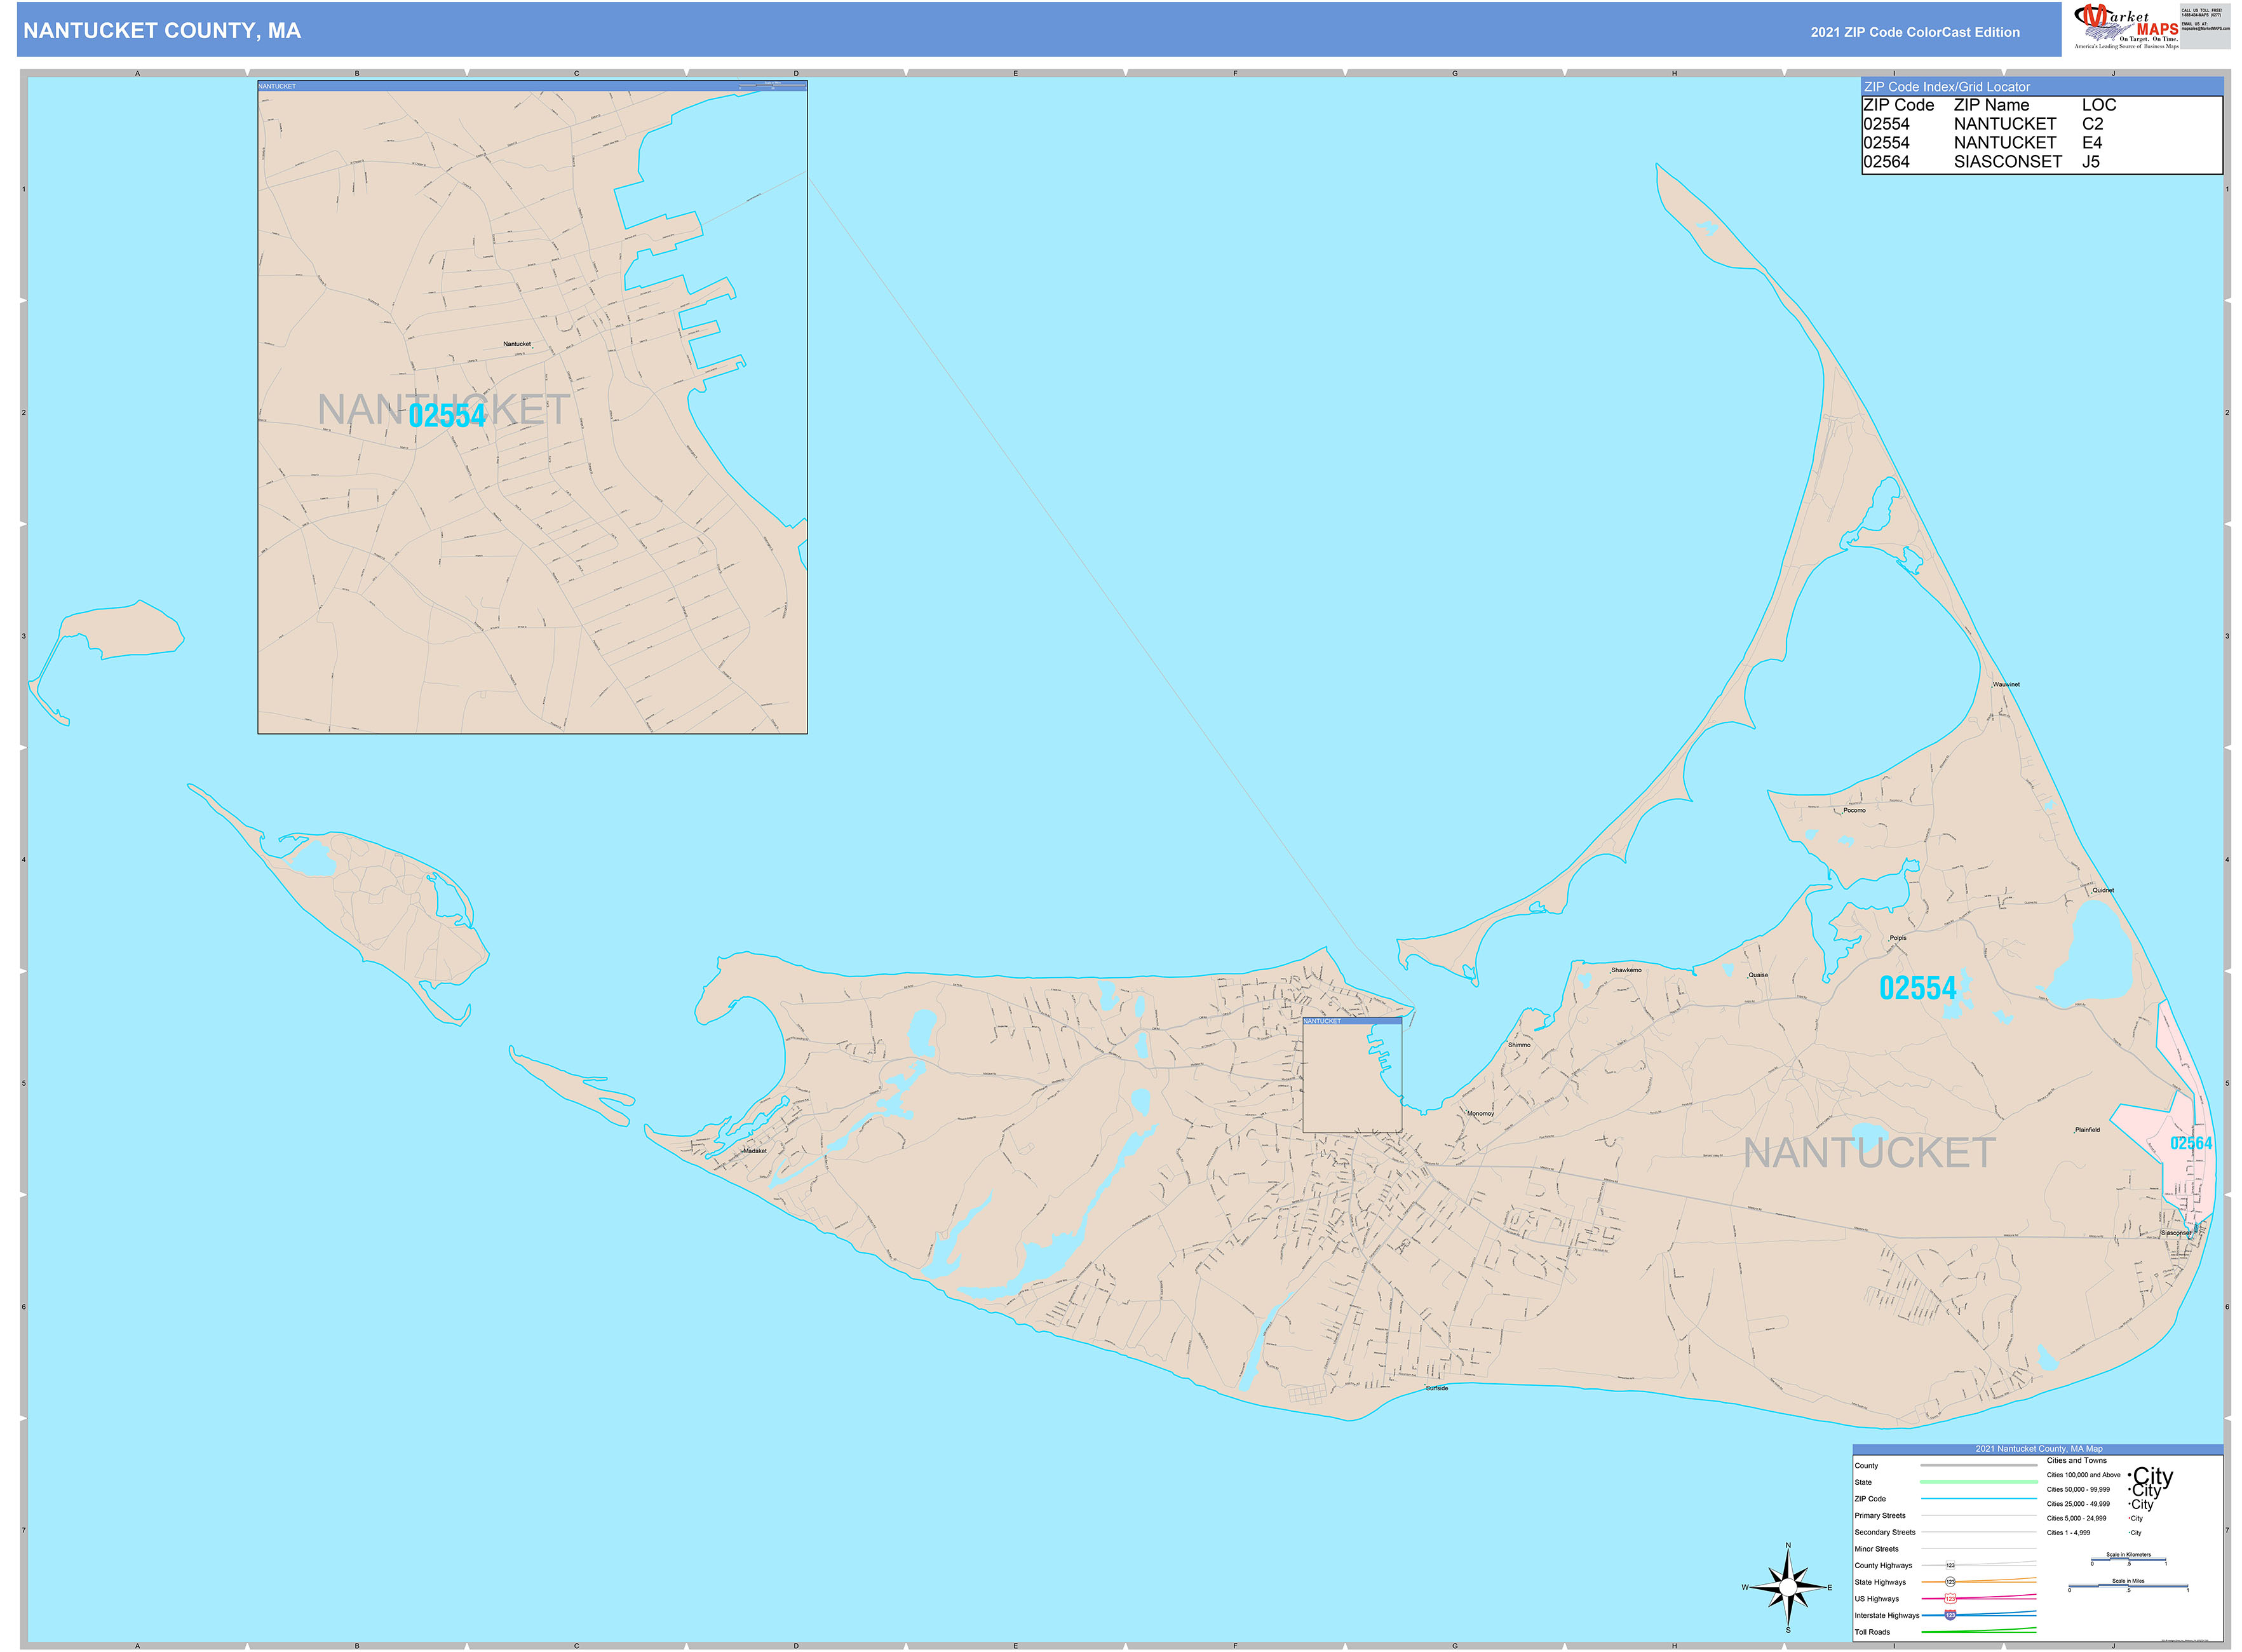Click the US Highways 123 shield
2242x1652 pixels.
tap(1951, 1599)
